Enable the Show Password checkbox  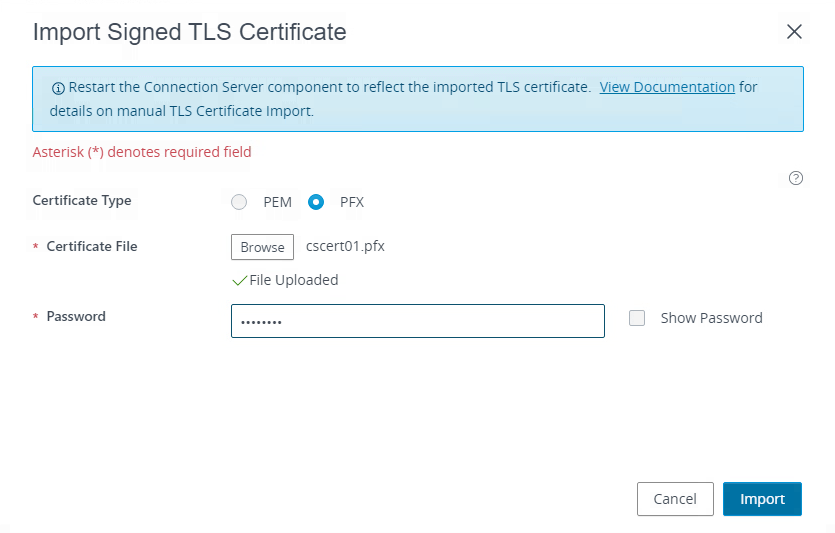(x=637, y=318)
